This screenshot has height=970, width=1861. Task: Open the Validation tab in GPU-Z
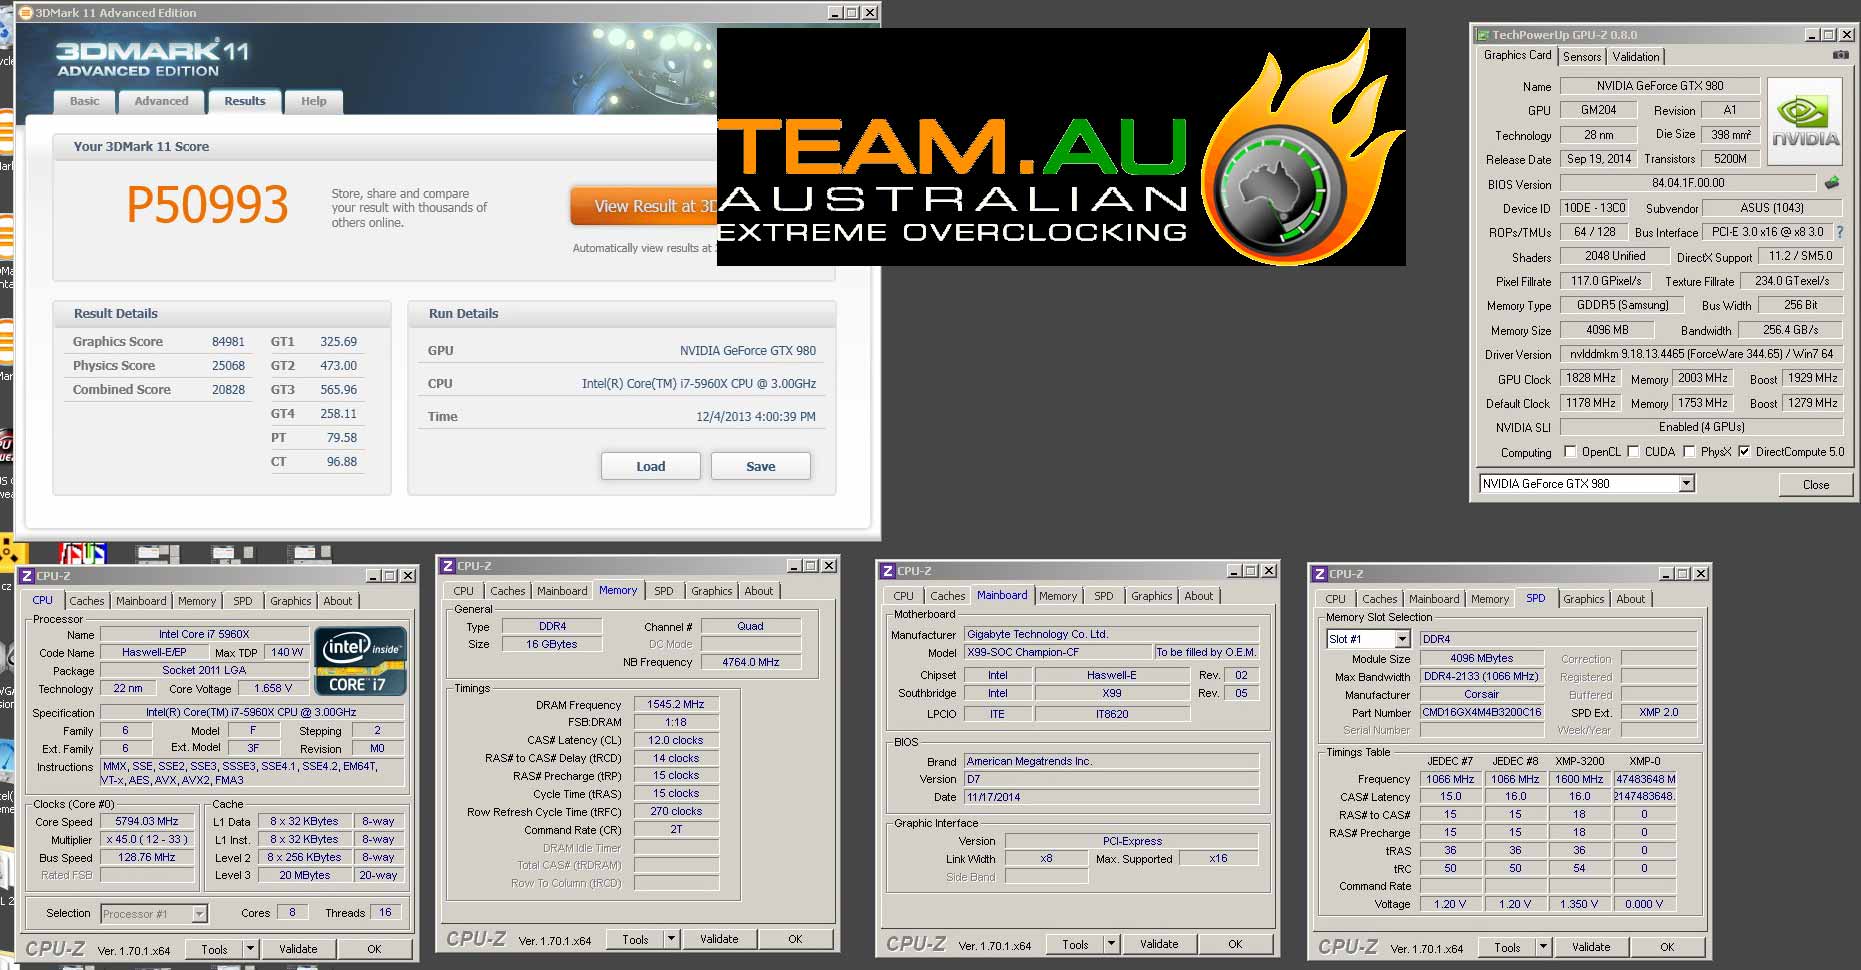click(x=1636, y=57)
